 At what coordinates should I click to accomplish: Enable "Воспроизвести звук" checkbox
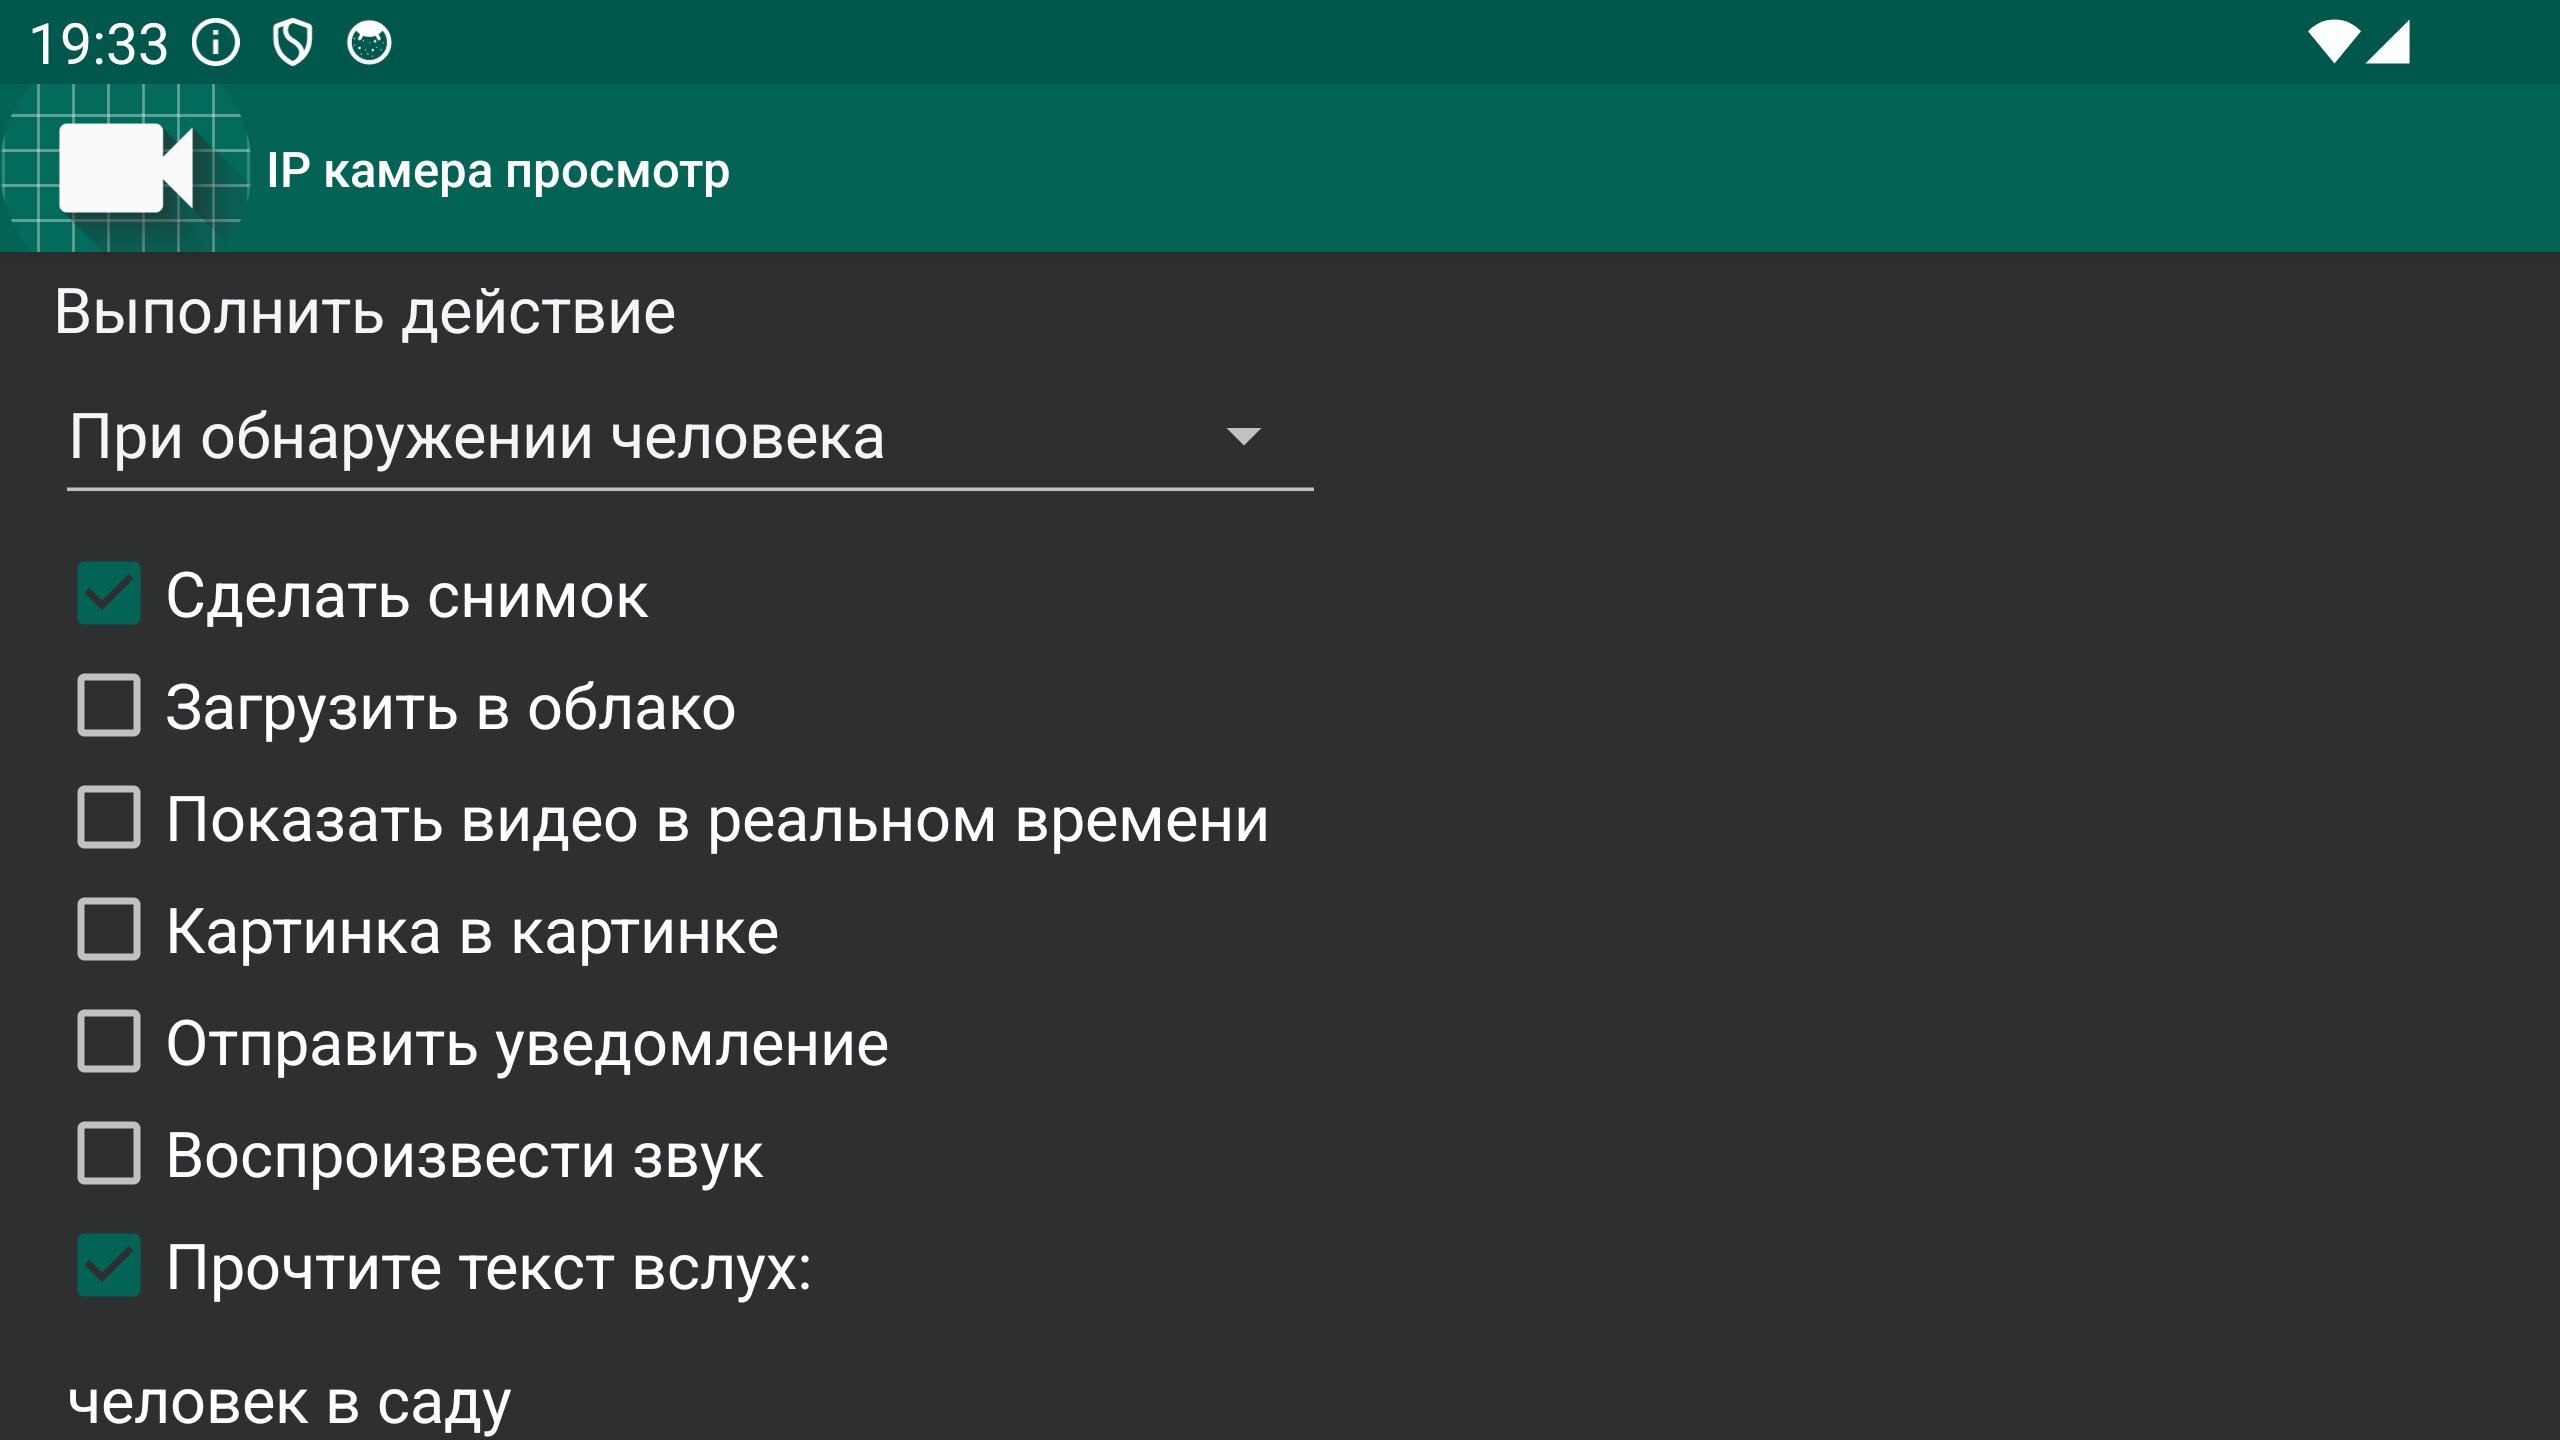[x=109, y=1154]
